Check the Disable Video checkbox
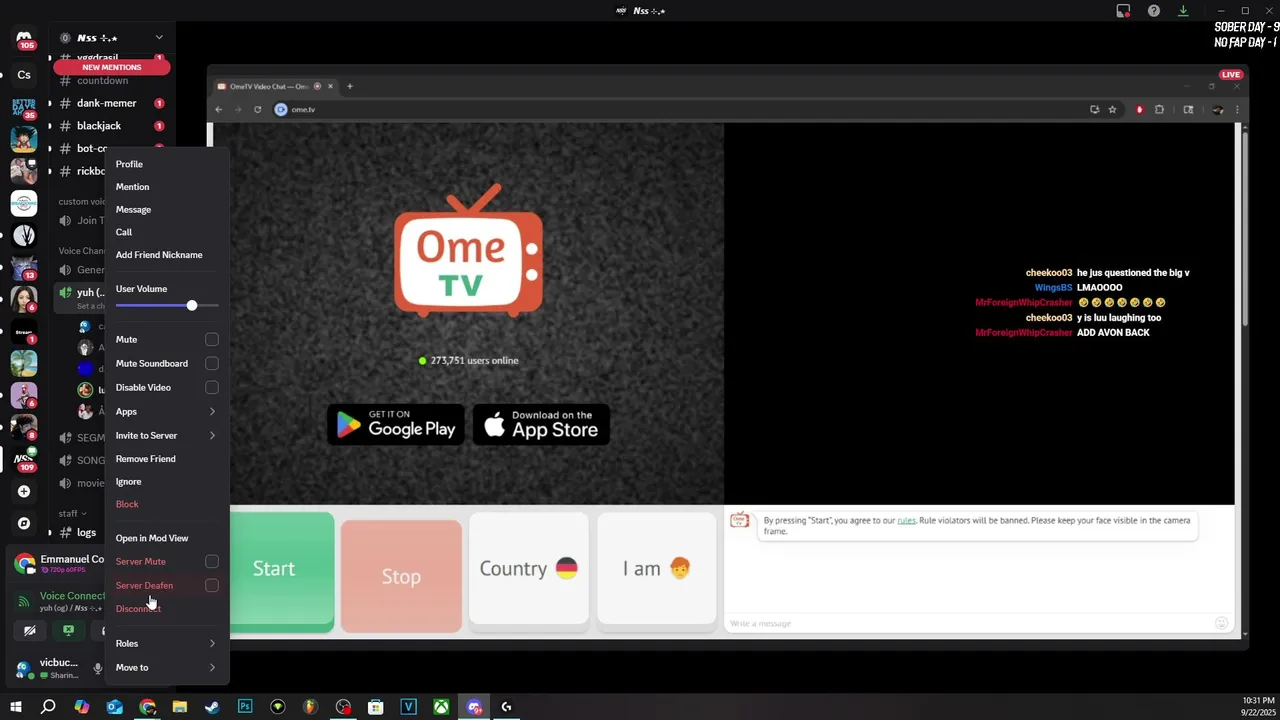The height and width of the screenshot is (720, 1280). (212, 388)
